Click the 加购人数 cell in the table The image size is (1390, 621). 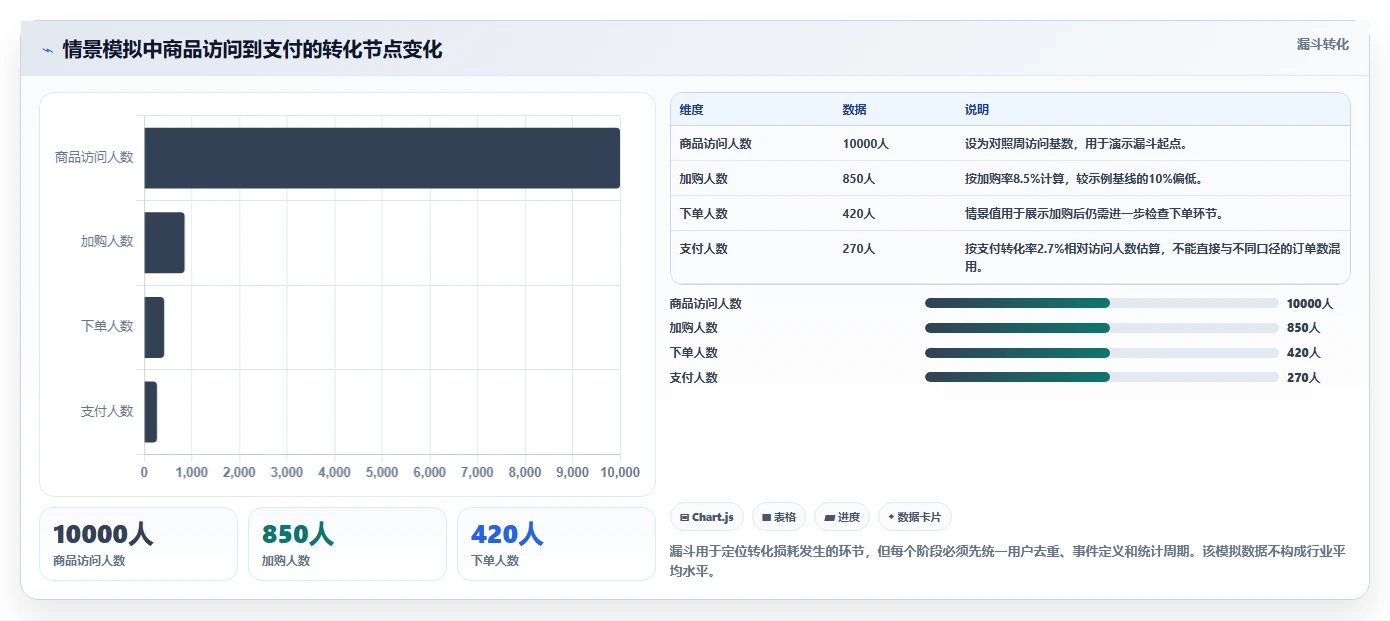704,179
